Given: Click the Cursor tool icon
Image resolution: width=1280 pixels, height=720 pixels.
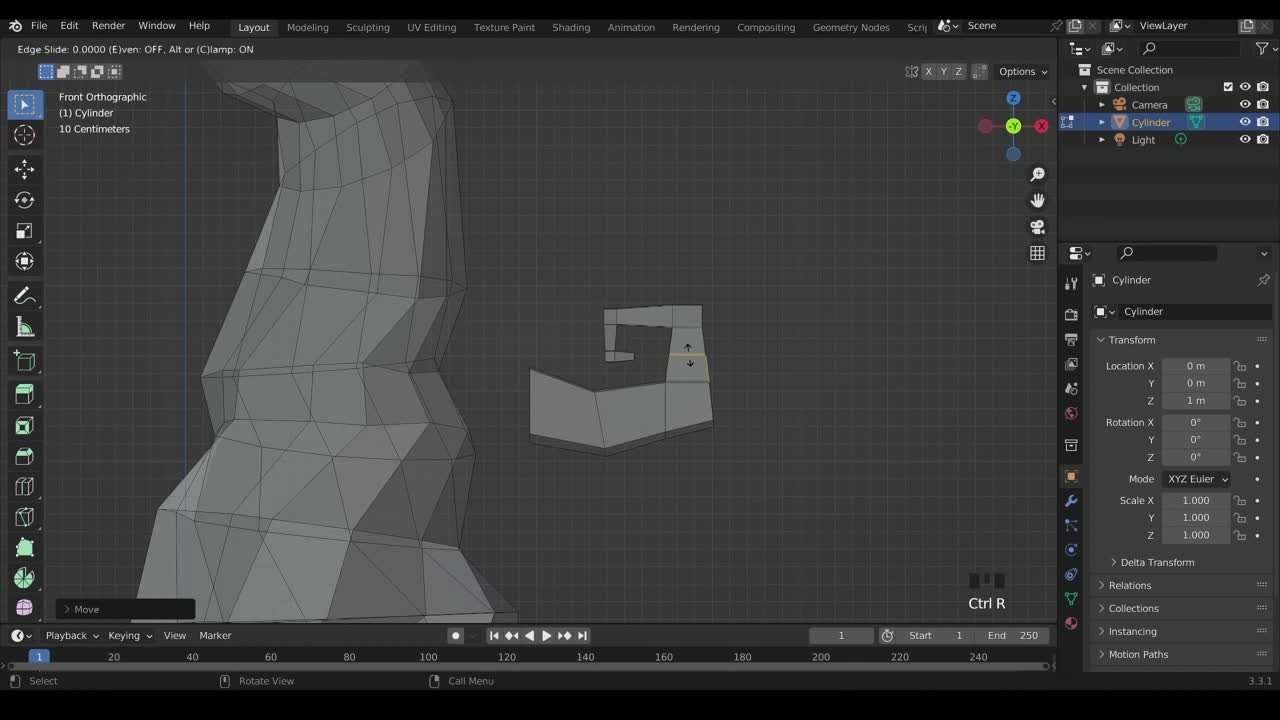Looking at the screenshot, I should pyautogui.click(x=25, y=135).
